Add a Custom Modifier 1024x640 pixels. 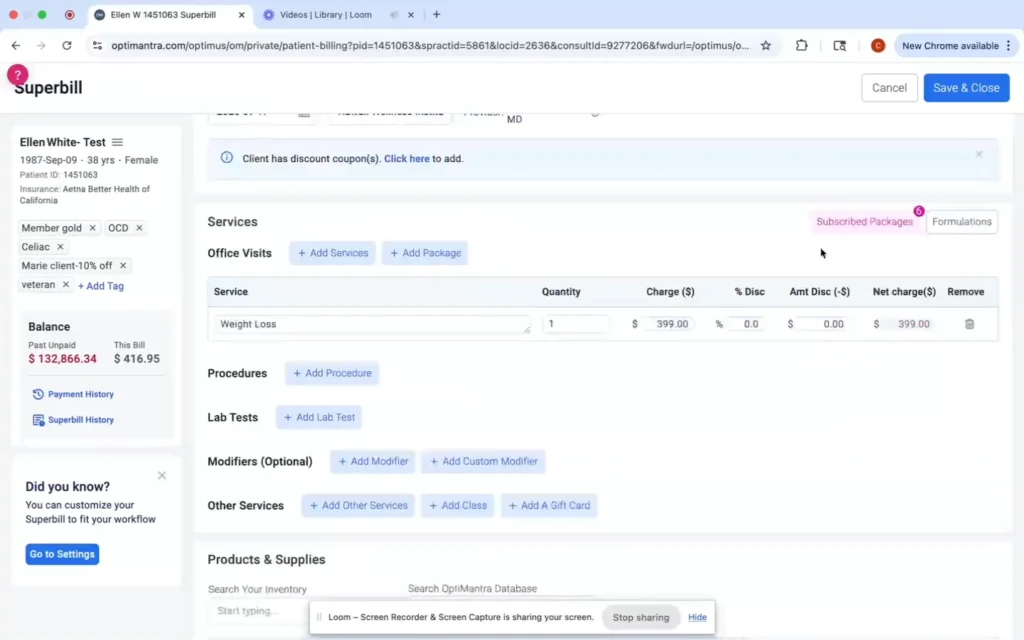click(x=483, y=462)
